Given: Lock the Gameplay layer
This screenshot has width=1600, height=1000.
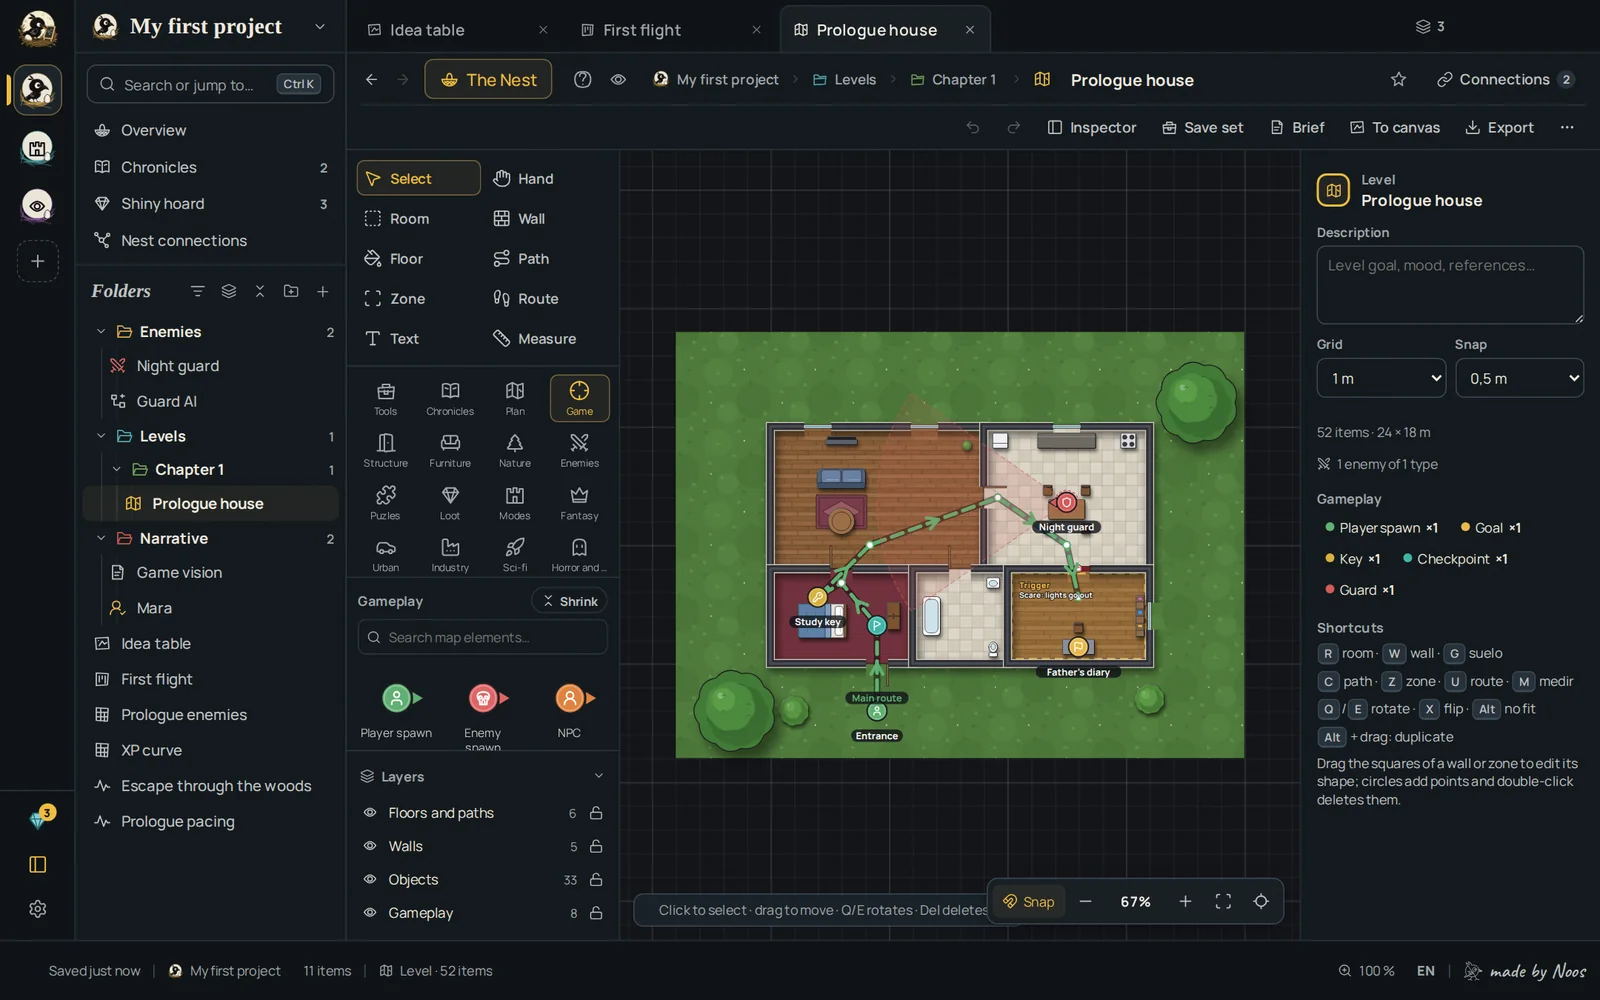Looking at the screenshot, I should coord(596,913).
